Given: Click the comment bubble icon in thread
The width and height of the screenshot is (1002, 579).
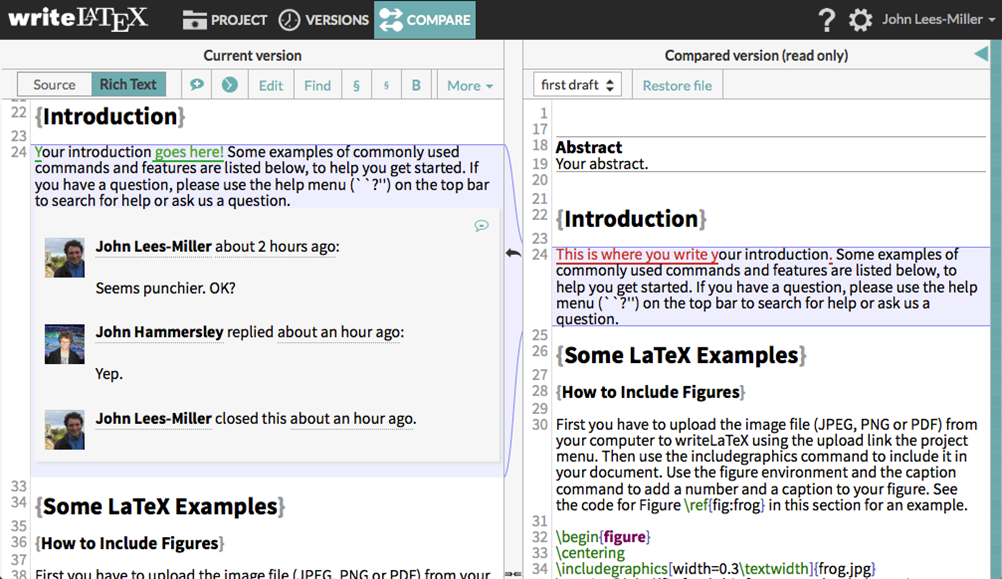Looking at the screenshot, I should (481, 226).
